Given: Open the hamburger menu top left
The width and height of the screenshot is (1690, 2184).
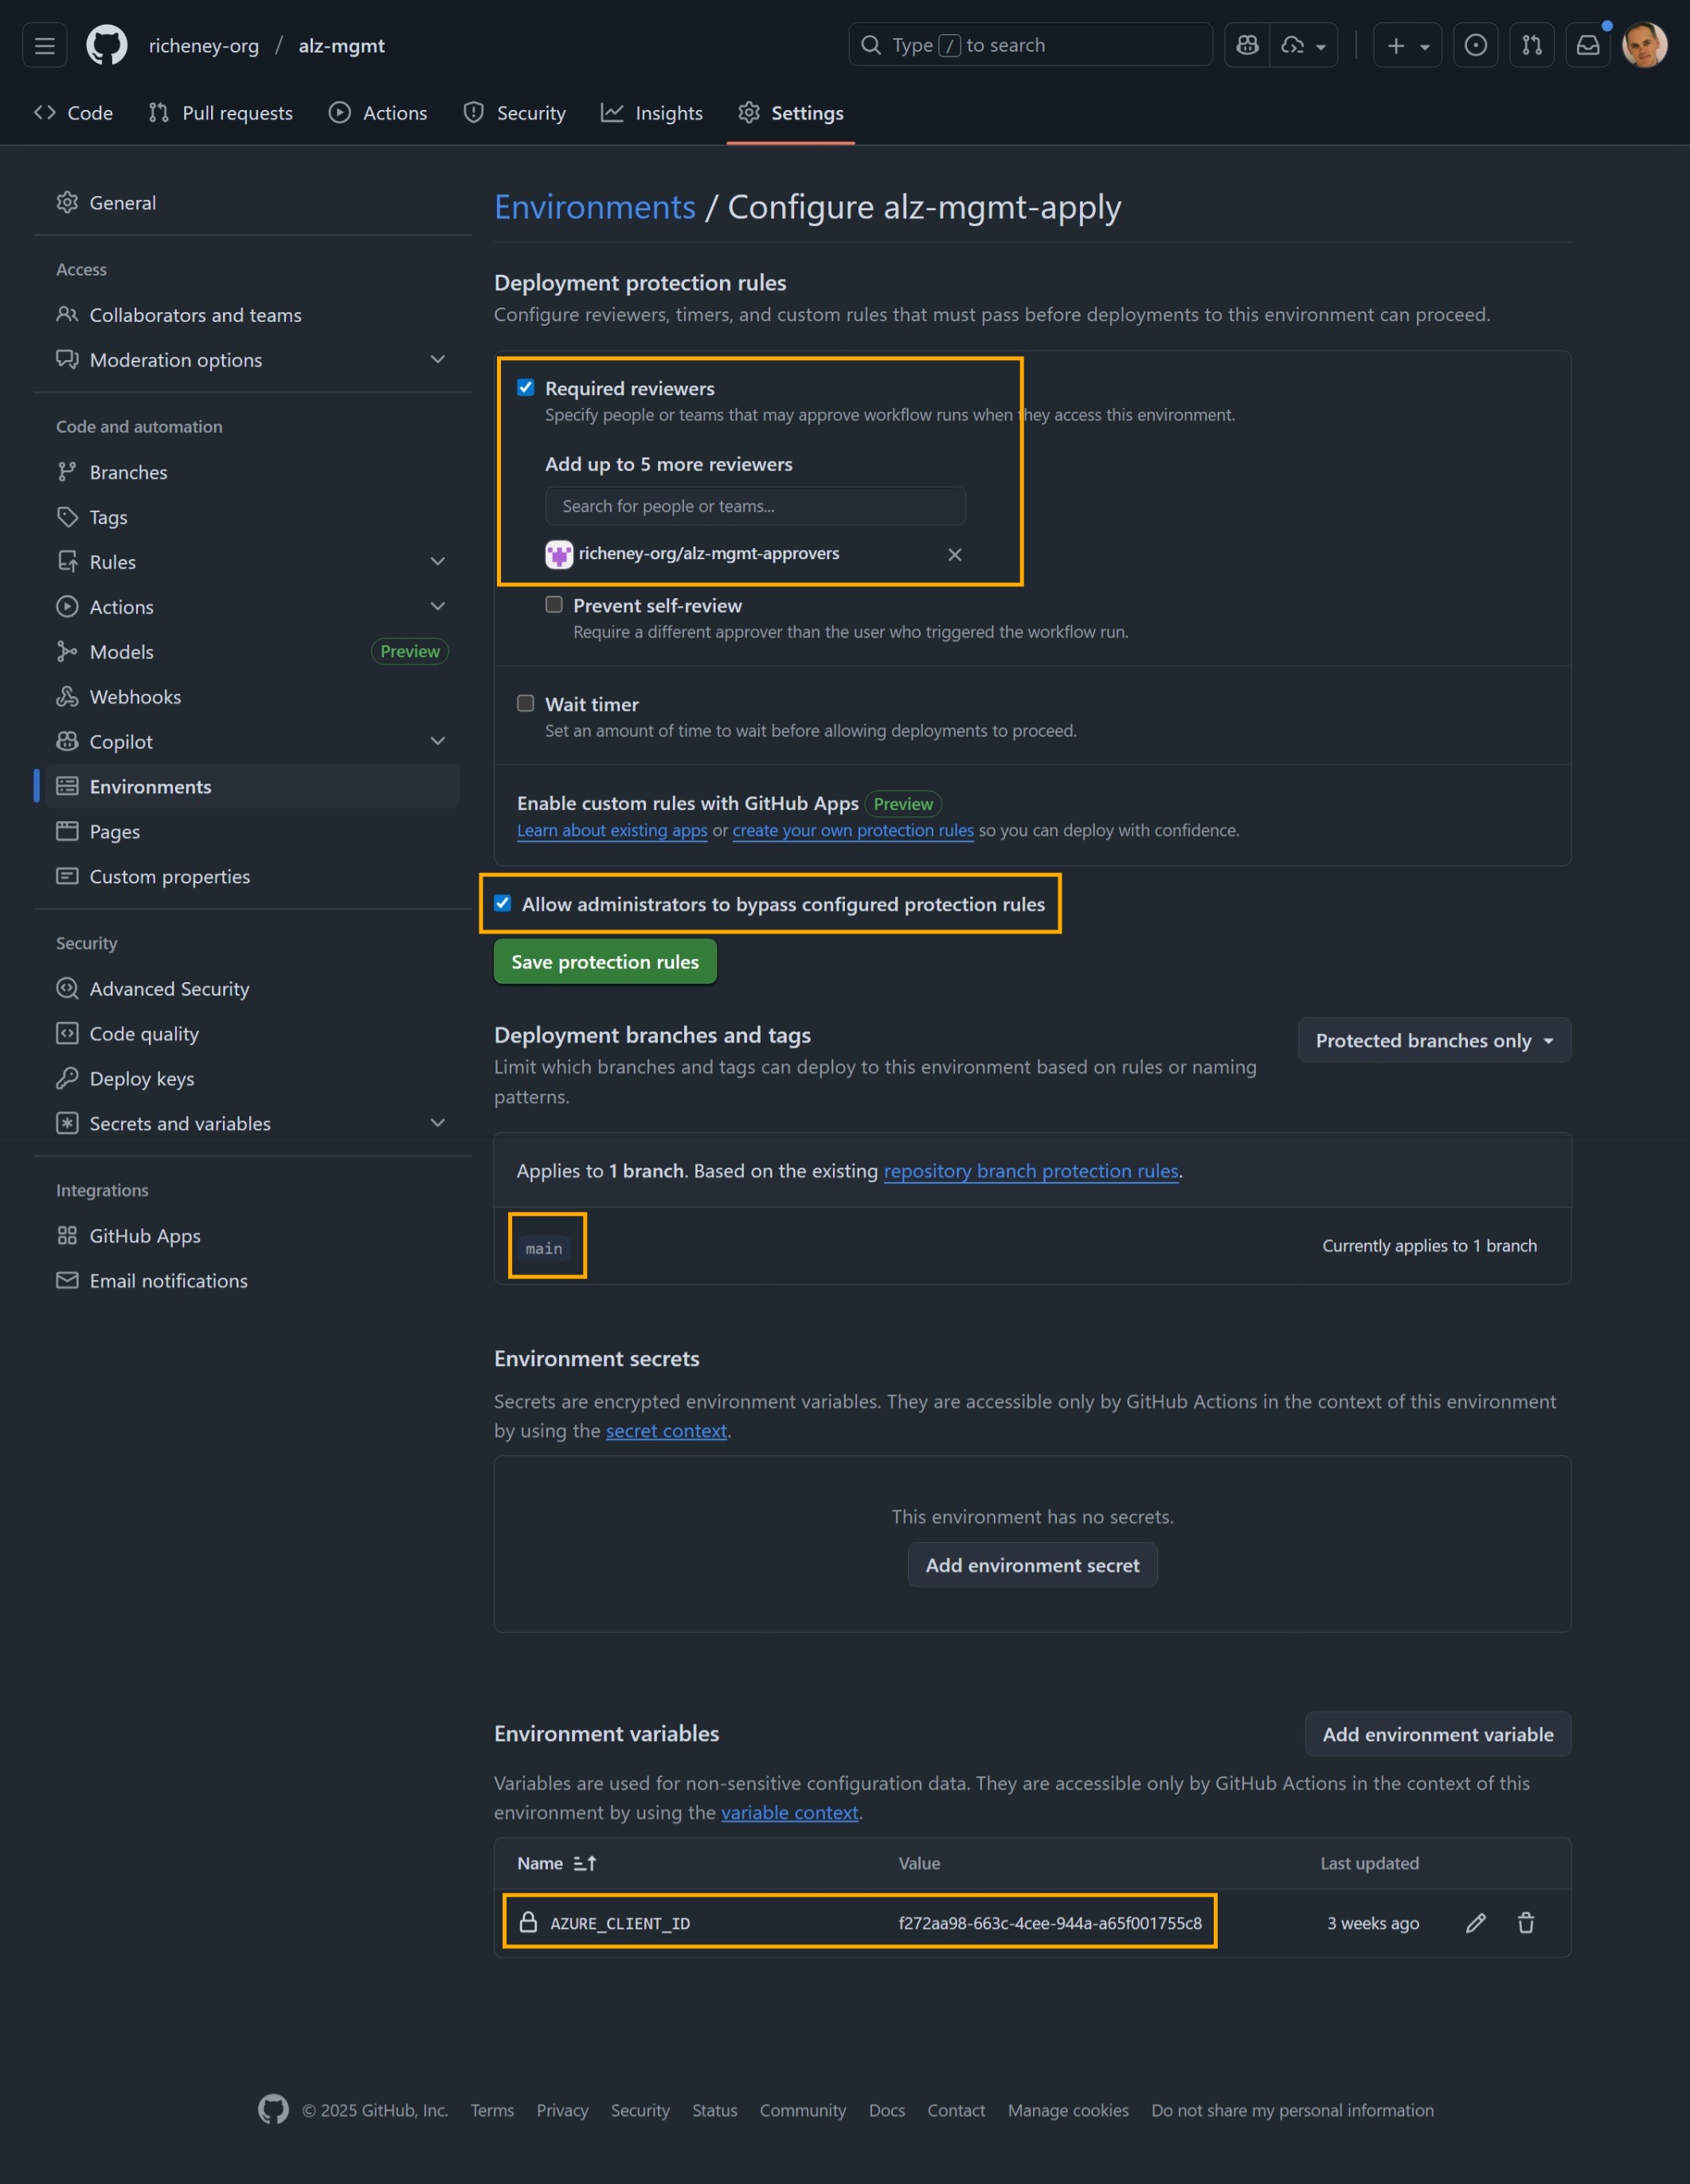Looking at the screenshot, I should pyautogui.click(x=44, y=44).
